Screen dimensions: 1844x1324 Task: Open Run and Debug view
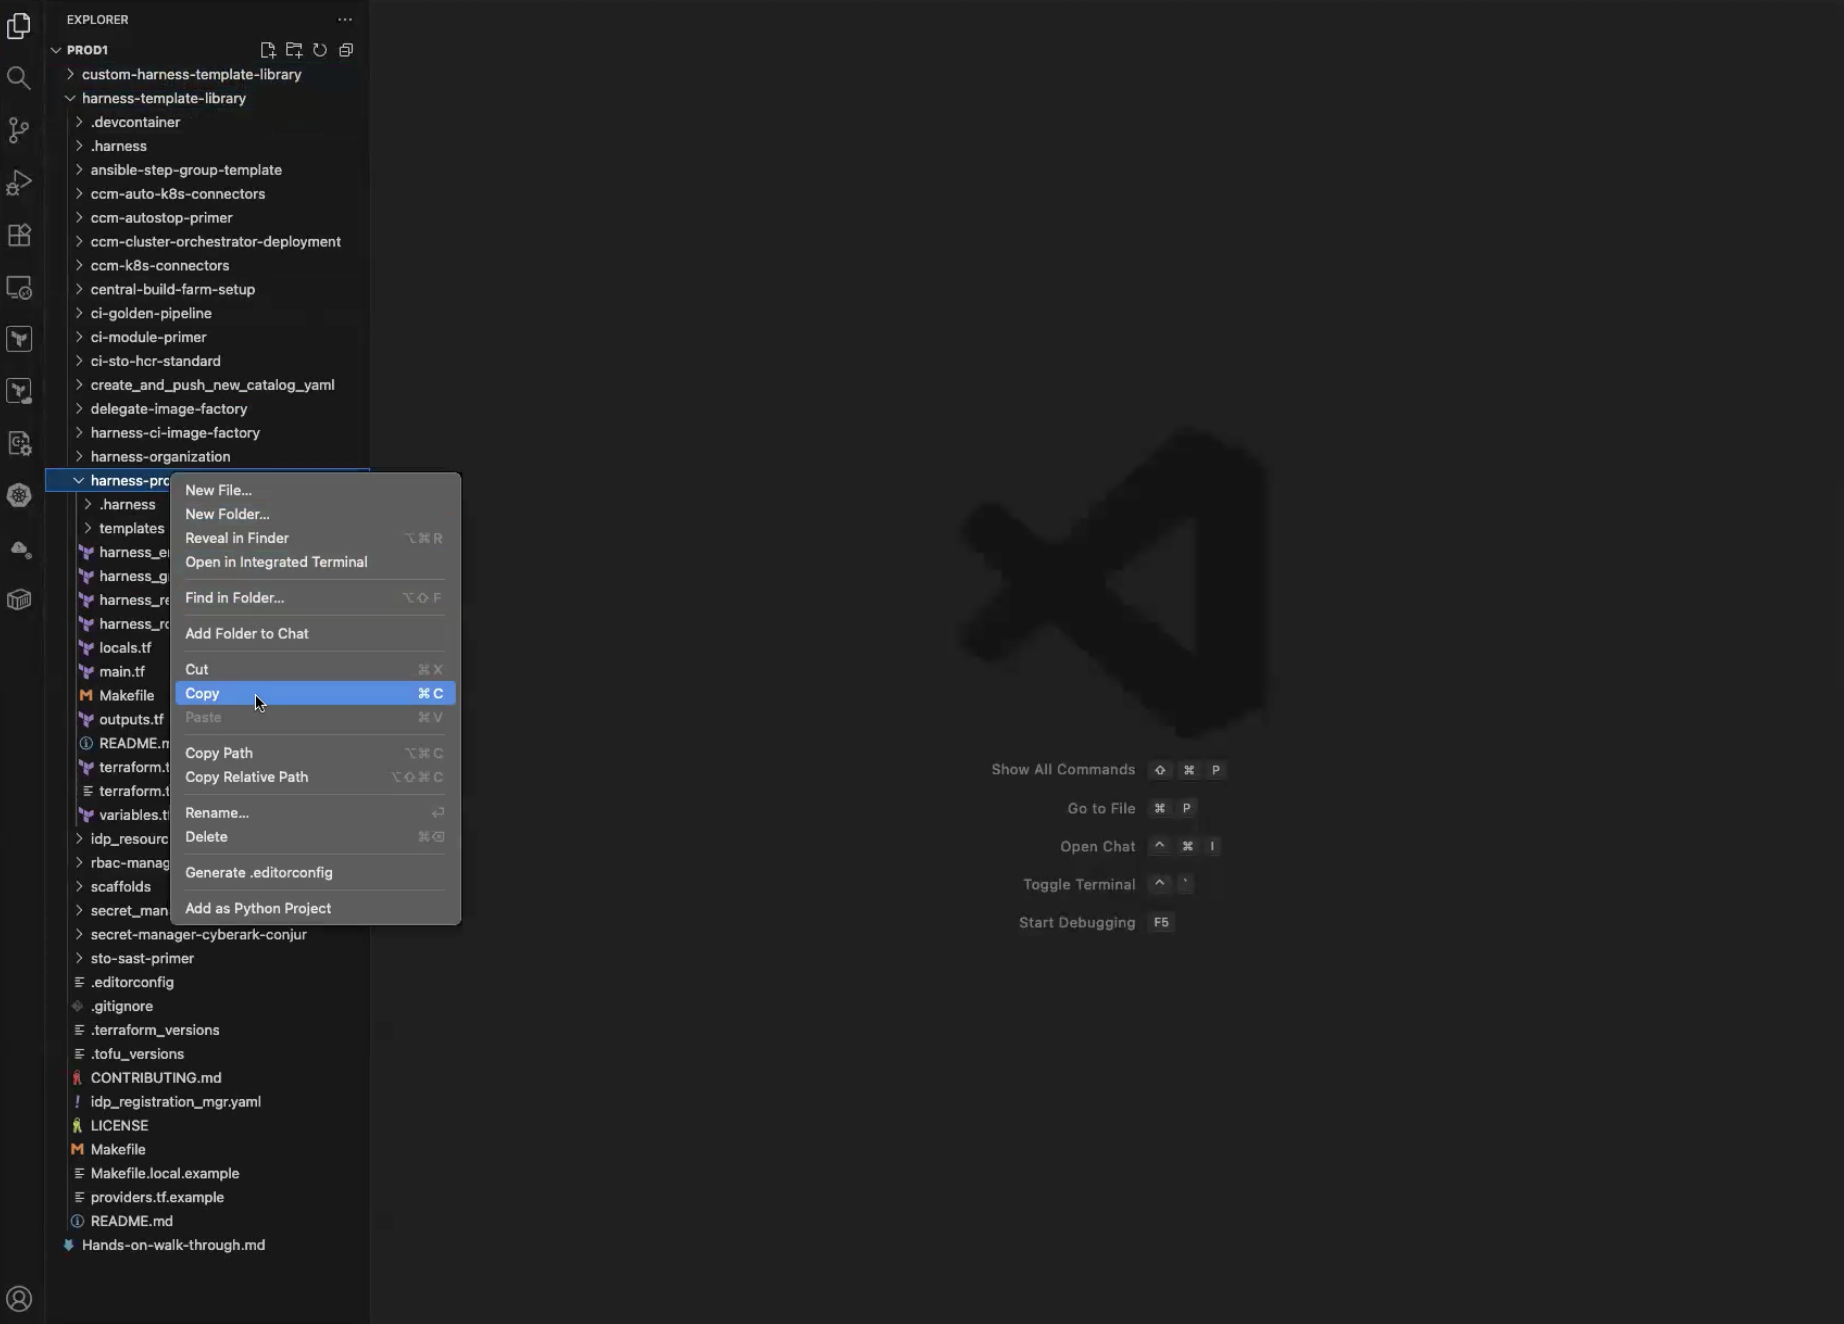tap(19, 183)
